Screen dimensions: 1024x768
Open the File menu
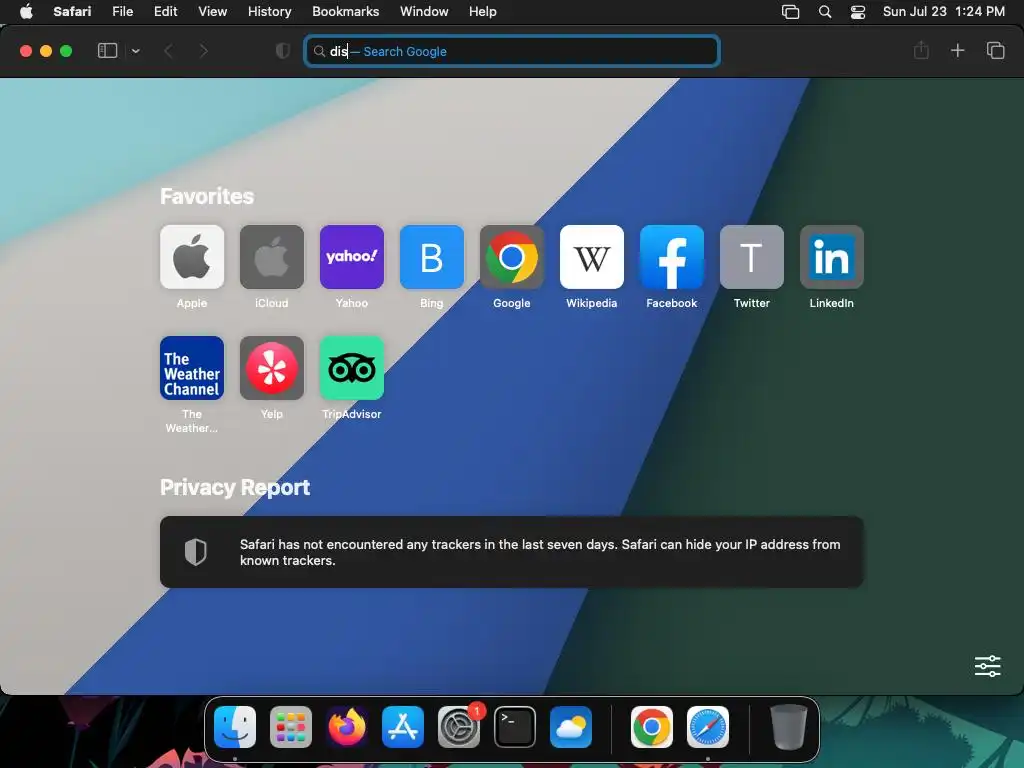[123, 11]
